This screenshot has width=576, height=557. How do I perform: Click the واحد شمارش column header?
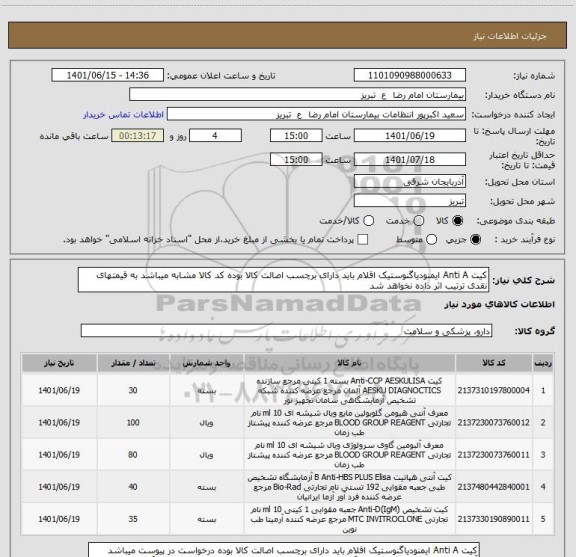206,363
